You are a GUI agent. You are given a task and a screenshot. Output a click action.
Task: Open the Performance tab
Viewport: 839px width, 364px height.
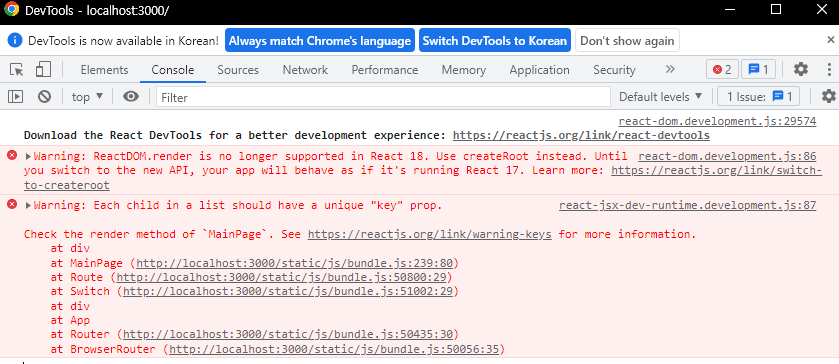pos(385,70)
